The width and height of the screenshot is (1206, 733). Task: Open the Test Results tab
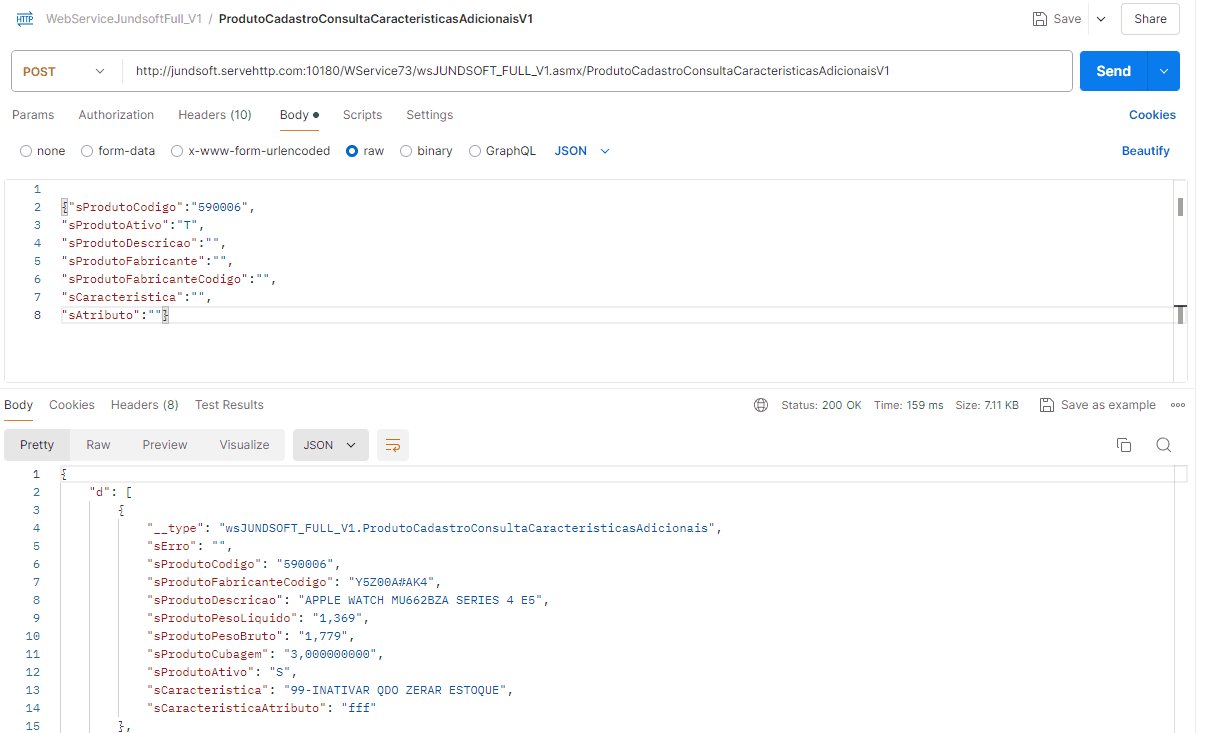[x=229, y=405]
